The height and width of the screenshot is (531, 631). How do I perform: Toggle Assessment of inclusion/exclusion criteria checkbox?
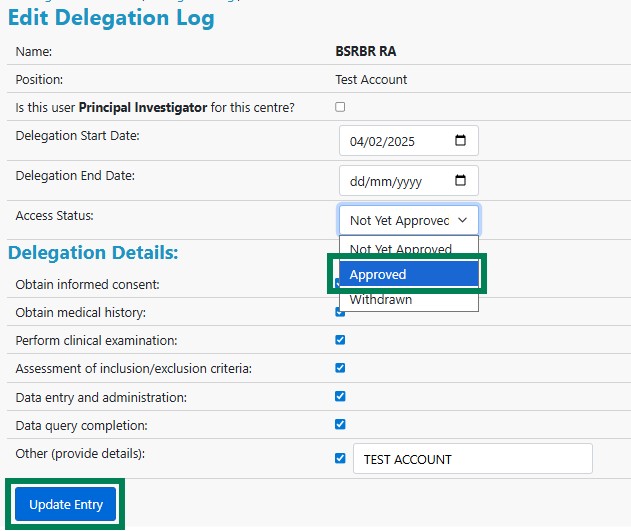pos(340,368)
